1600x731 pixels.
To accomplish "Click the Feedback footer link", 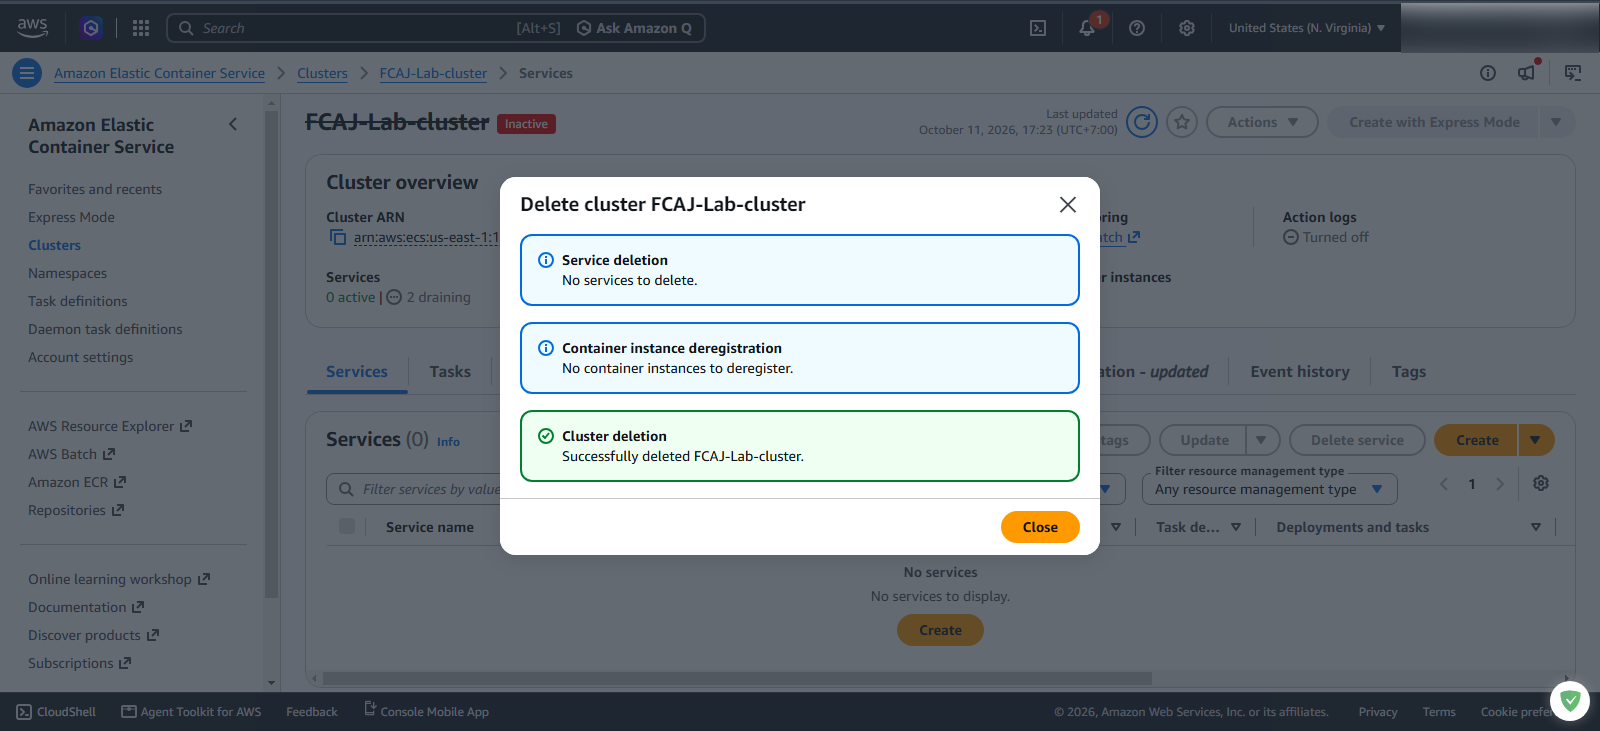I will (x=312, y=712).
